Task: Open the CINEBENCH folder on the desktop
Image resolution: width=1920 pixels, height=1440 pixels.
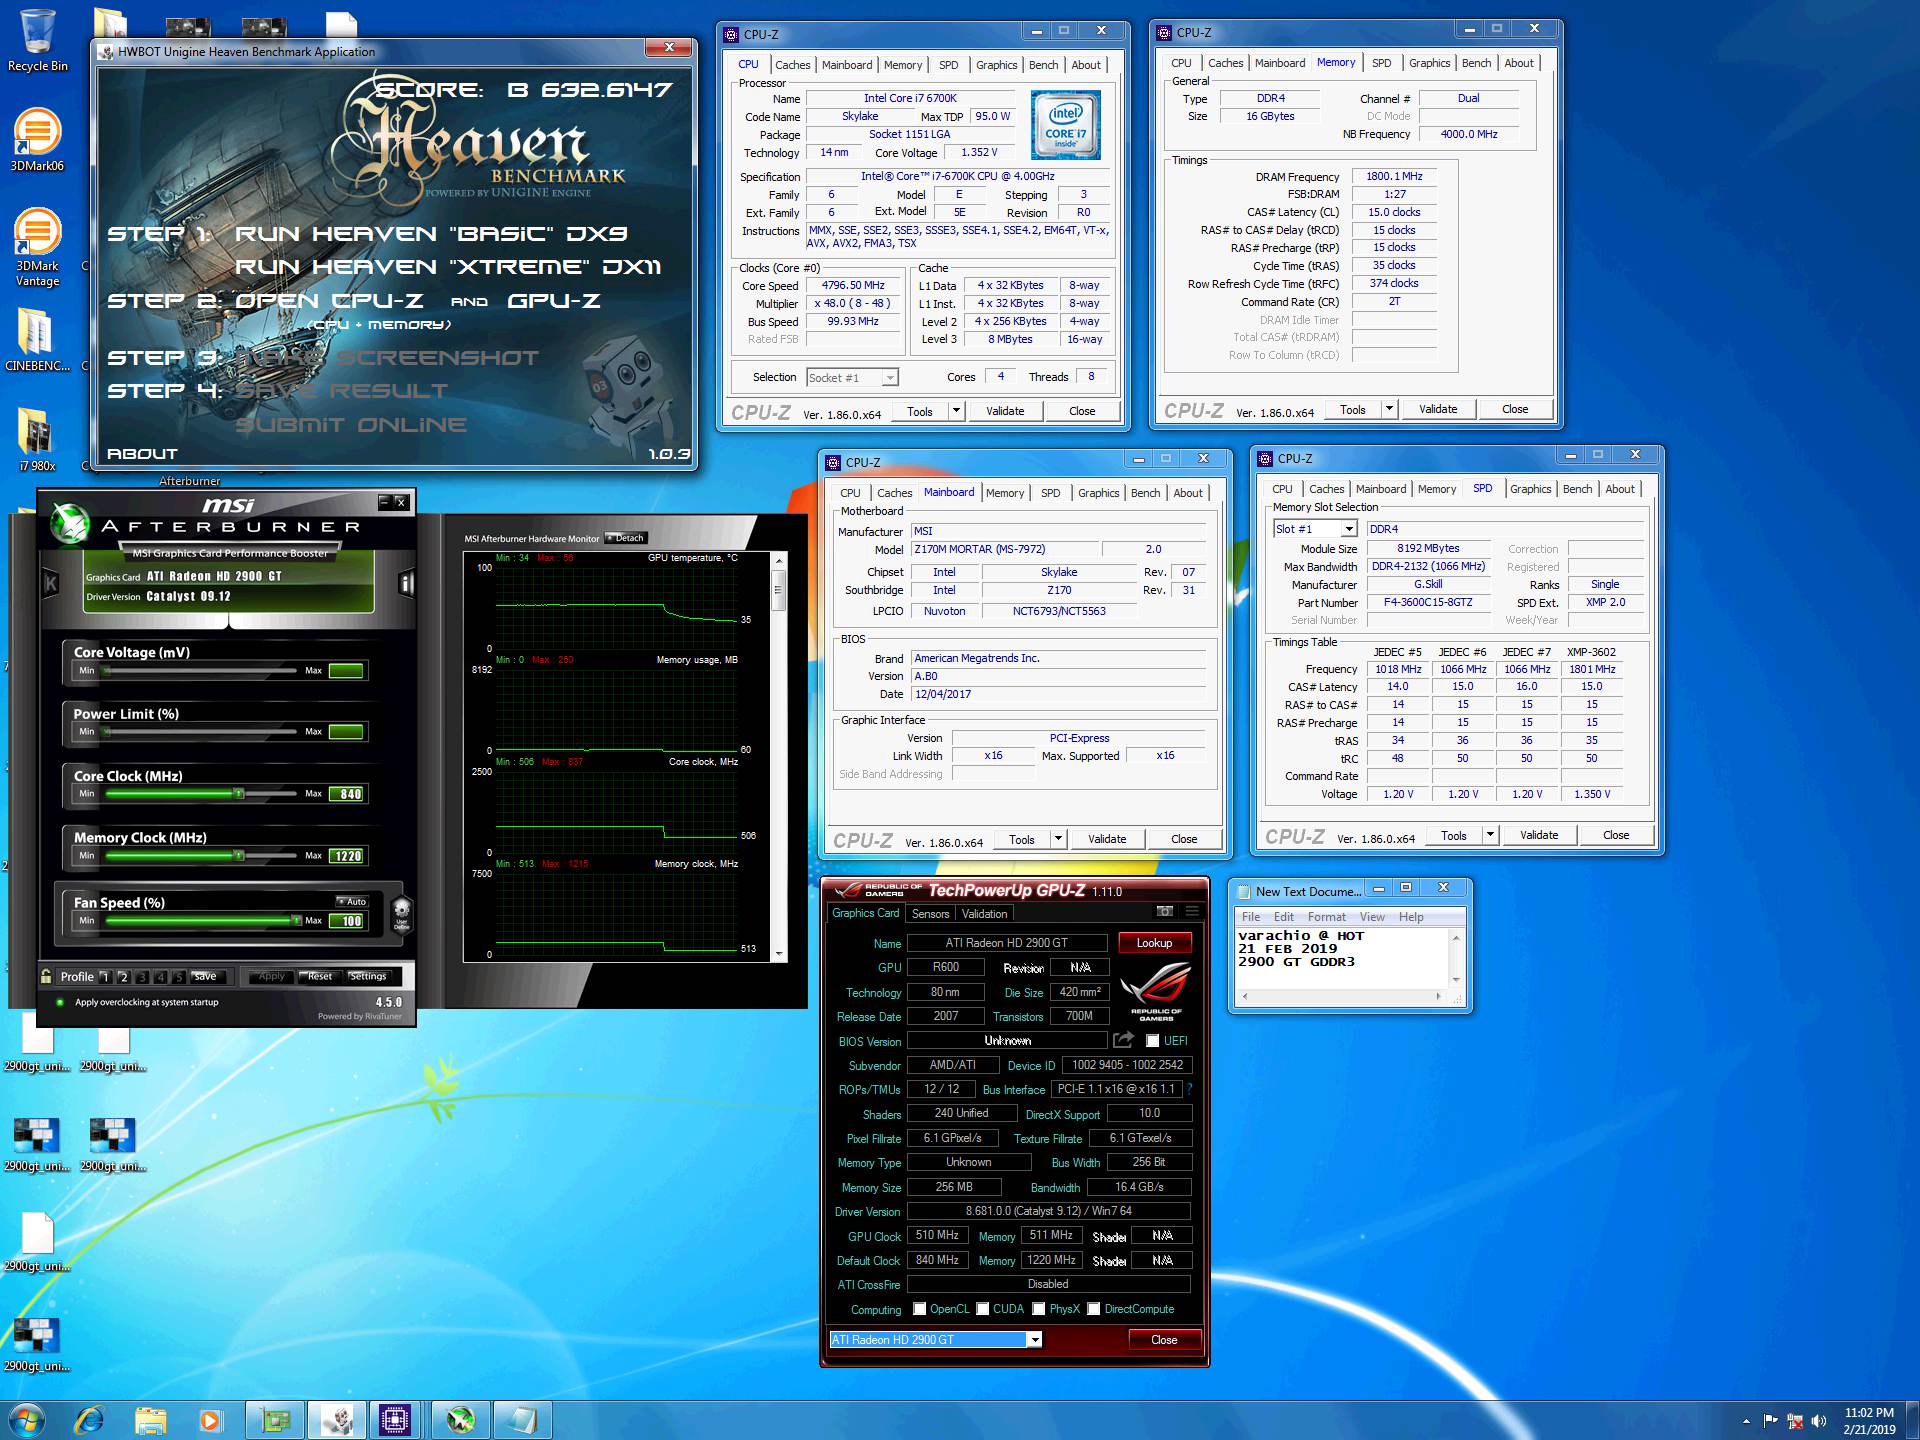Action: point(37,340)
